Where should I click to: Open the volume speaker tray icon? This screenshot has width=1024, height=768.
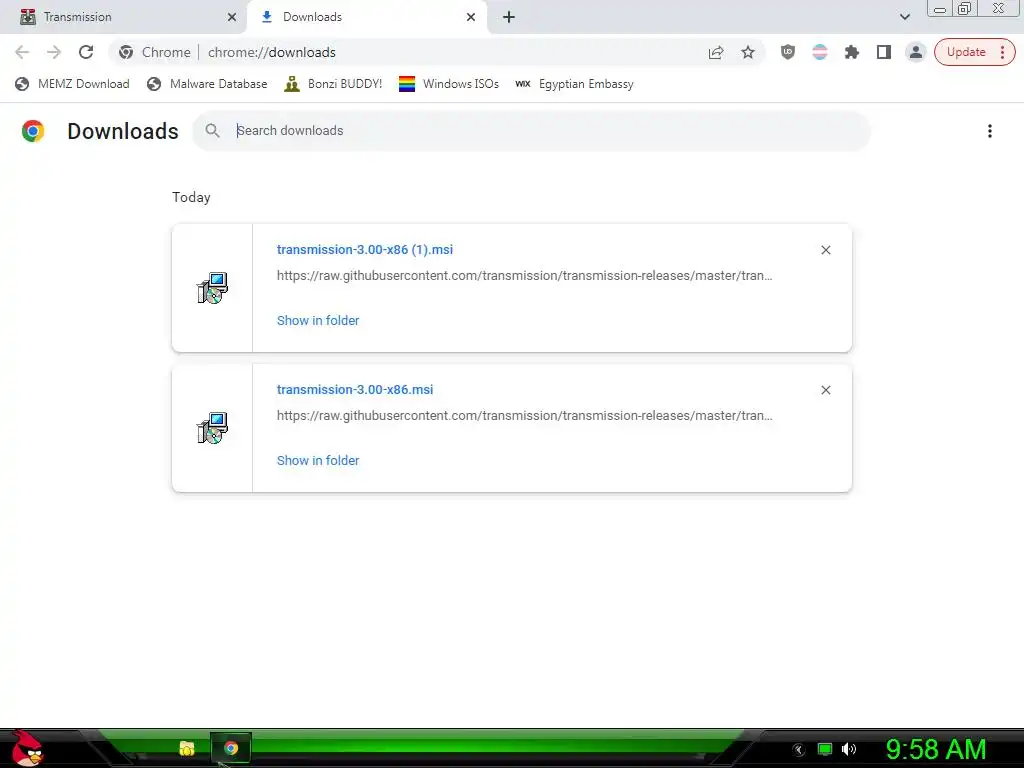tap(849, 749)
